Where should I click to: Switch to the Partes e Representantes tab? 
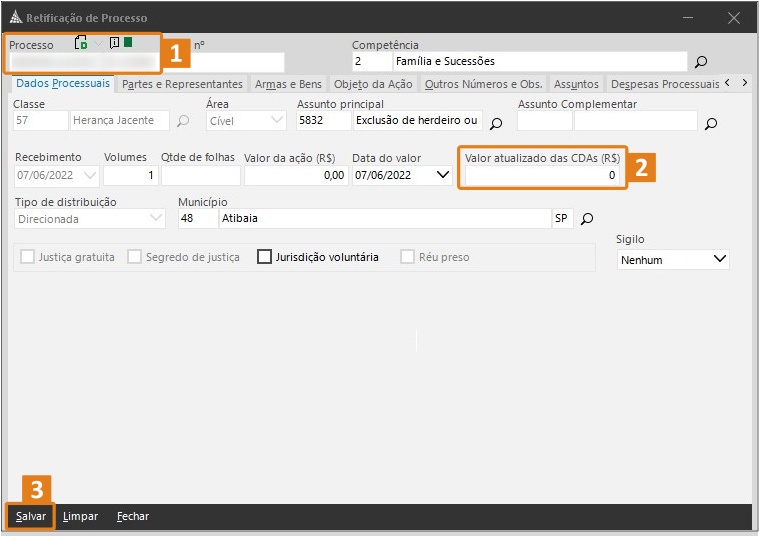[x=182, y=85]
